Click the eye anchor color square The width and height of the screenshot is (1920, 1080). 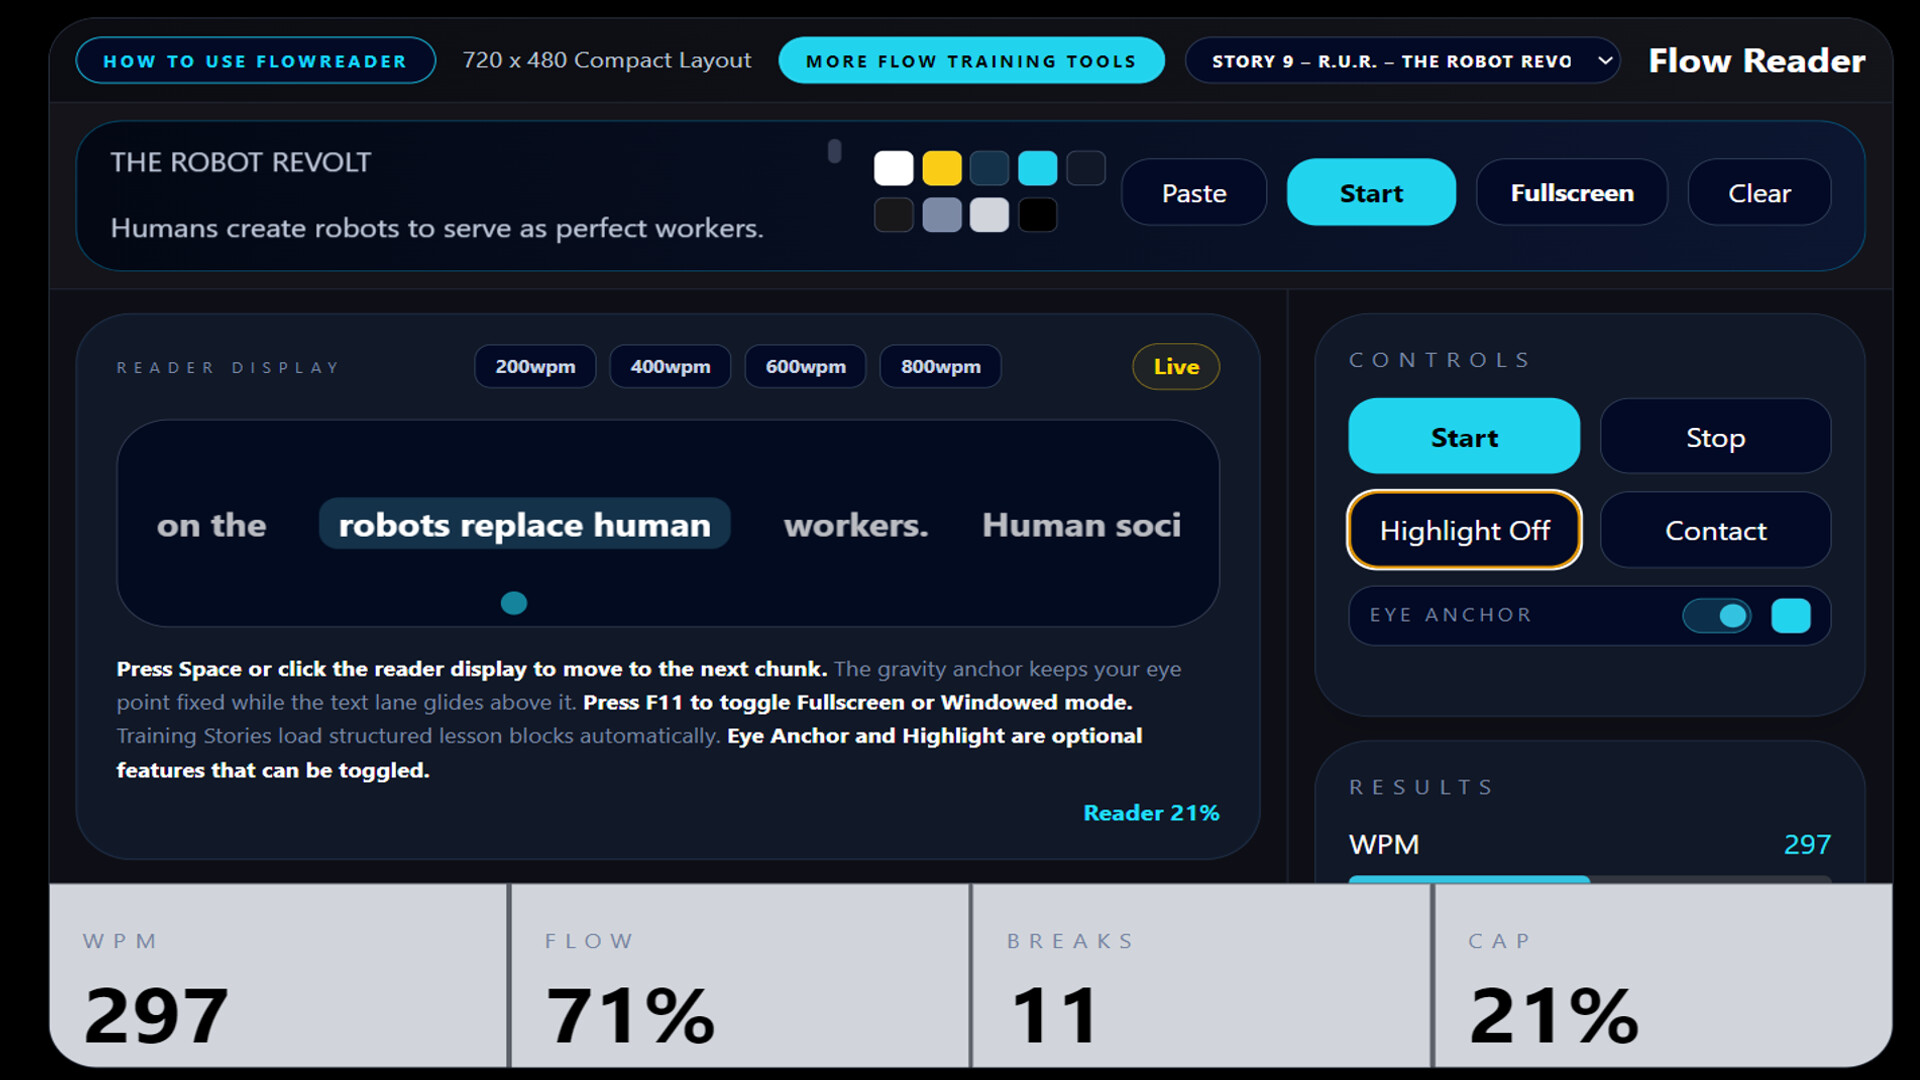1793,615
